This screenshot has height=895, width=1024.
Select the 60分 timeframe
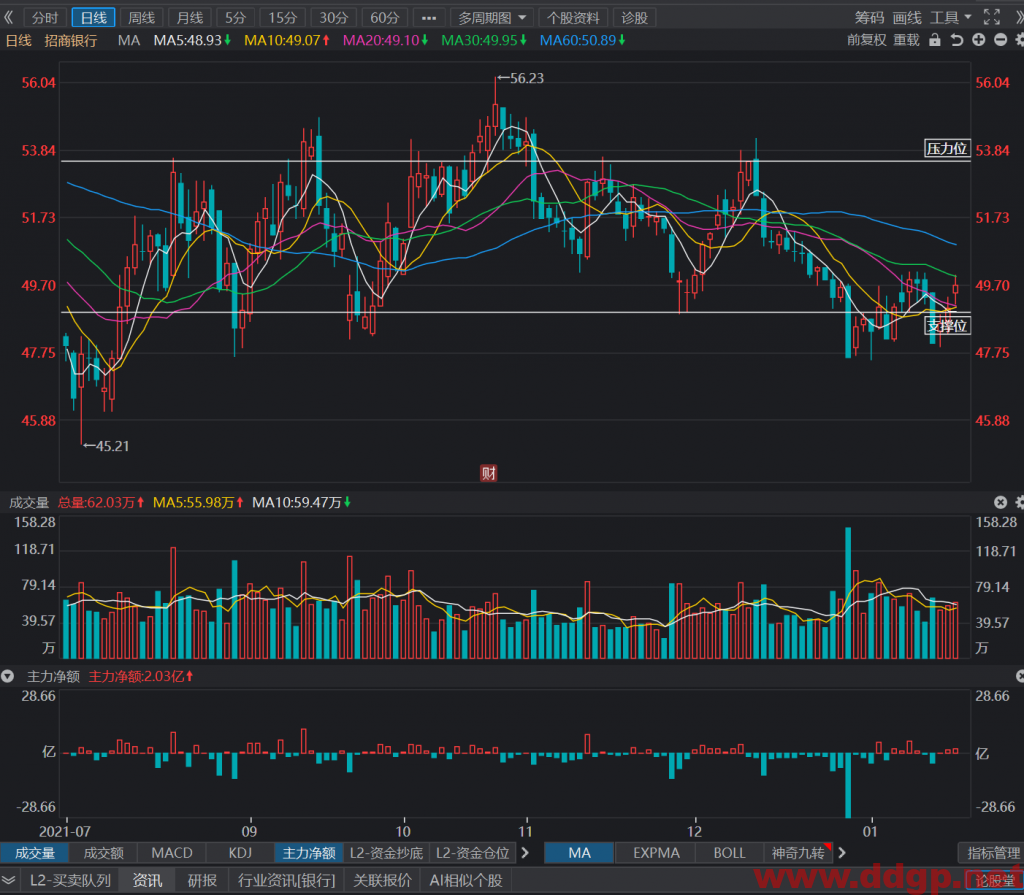click(x=384, y=18)
